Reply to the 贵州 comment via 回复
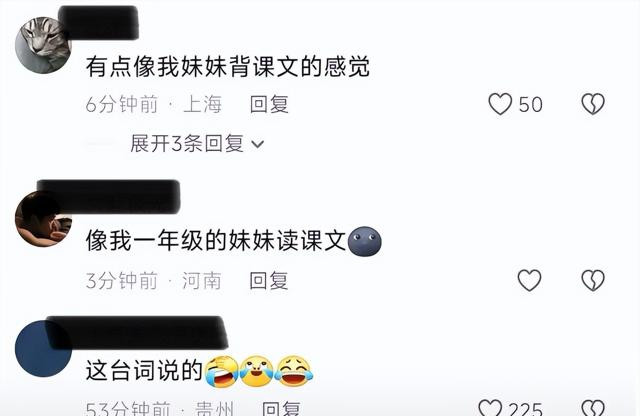This screenshot has width=640, height=416. coord(281,408)
